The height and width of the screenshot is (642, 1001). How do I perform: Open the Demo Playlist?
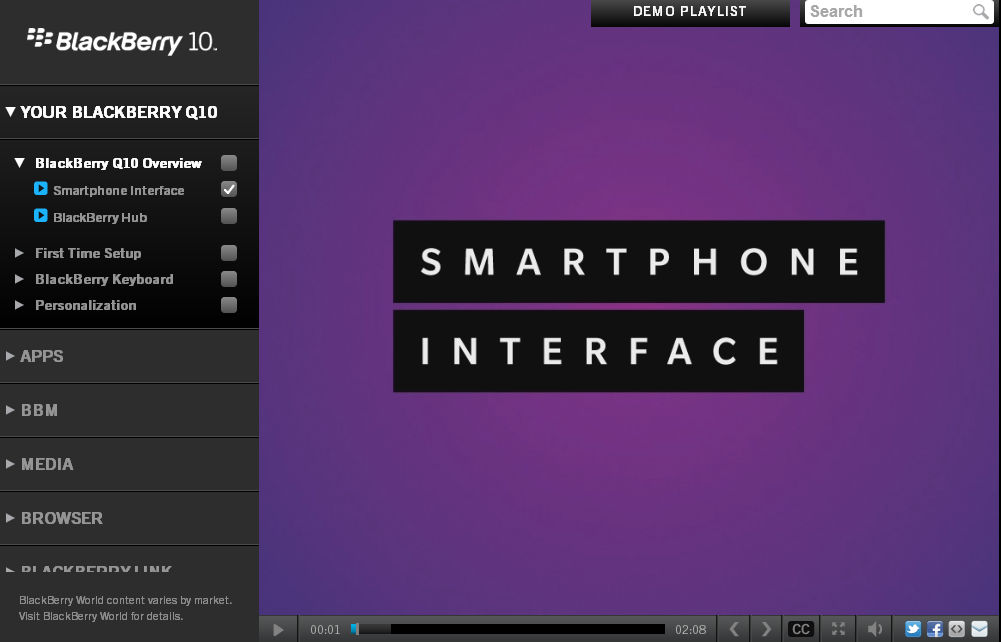(690, 12)
